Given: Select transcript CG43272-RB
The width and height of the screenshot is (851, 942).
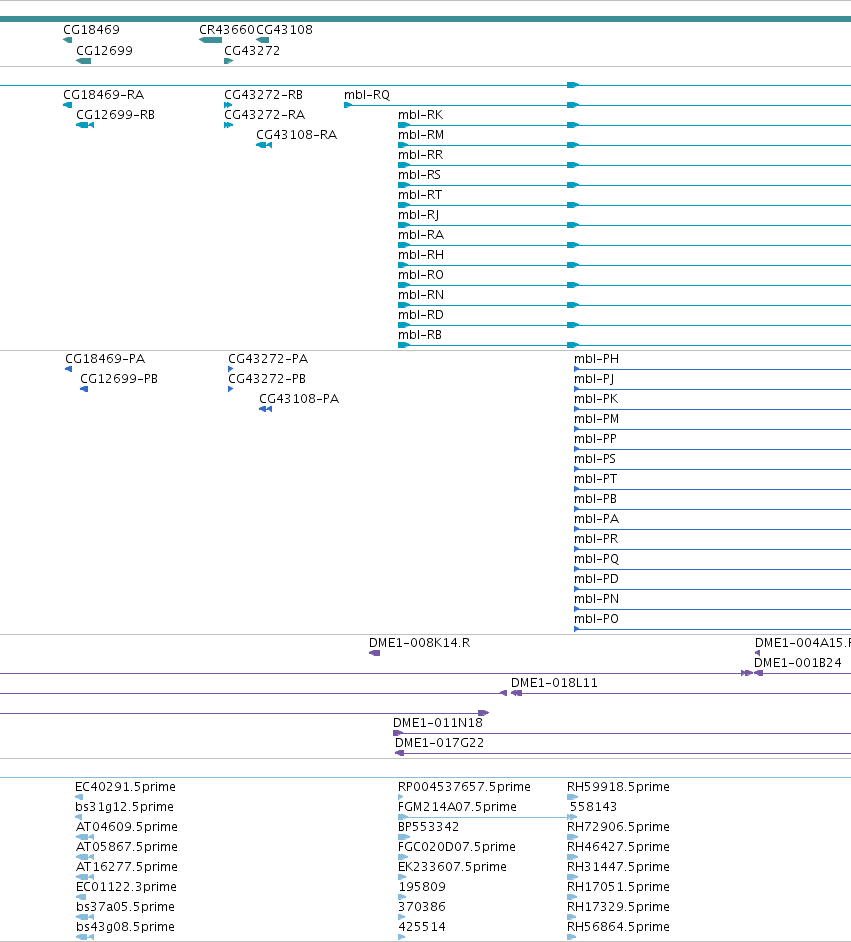Looking at the screenshot, I should click(x=264, y=94).
